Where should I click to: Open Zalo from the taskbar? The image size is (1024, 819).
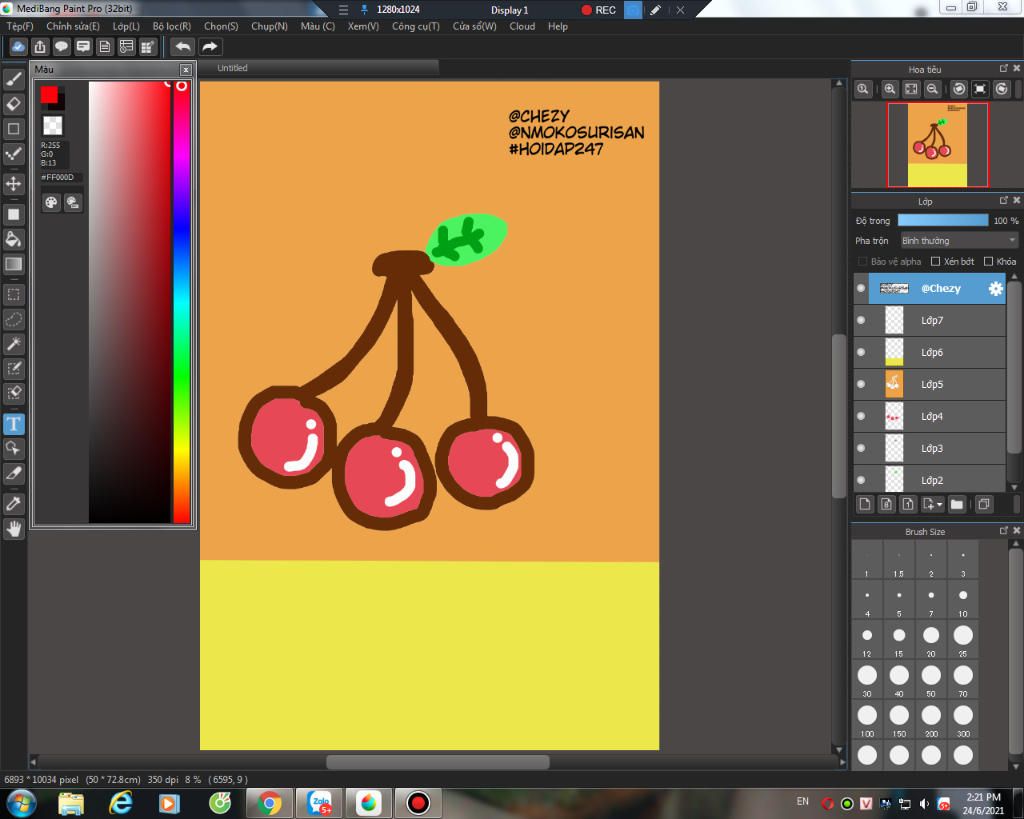coord(319,803)
